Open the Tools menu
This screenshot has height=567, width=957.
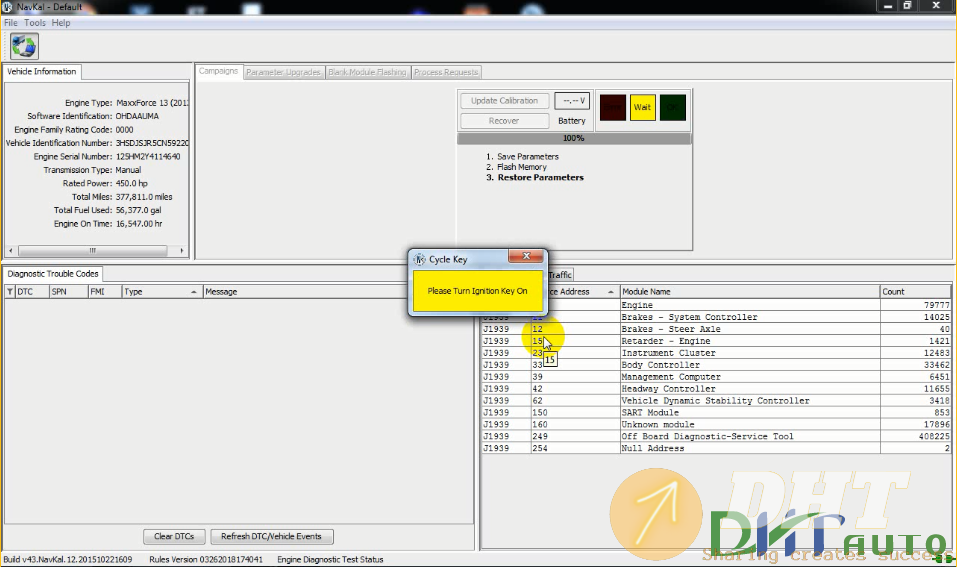(x=35, y=23)
